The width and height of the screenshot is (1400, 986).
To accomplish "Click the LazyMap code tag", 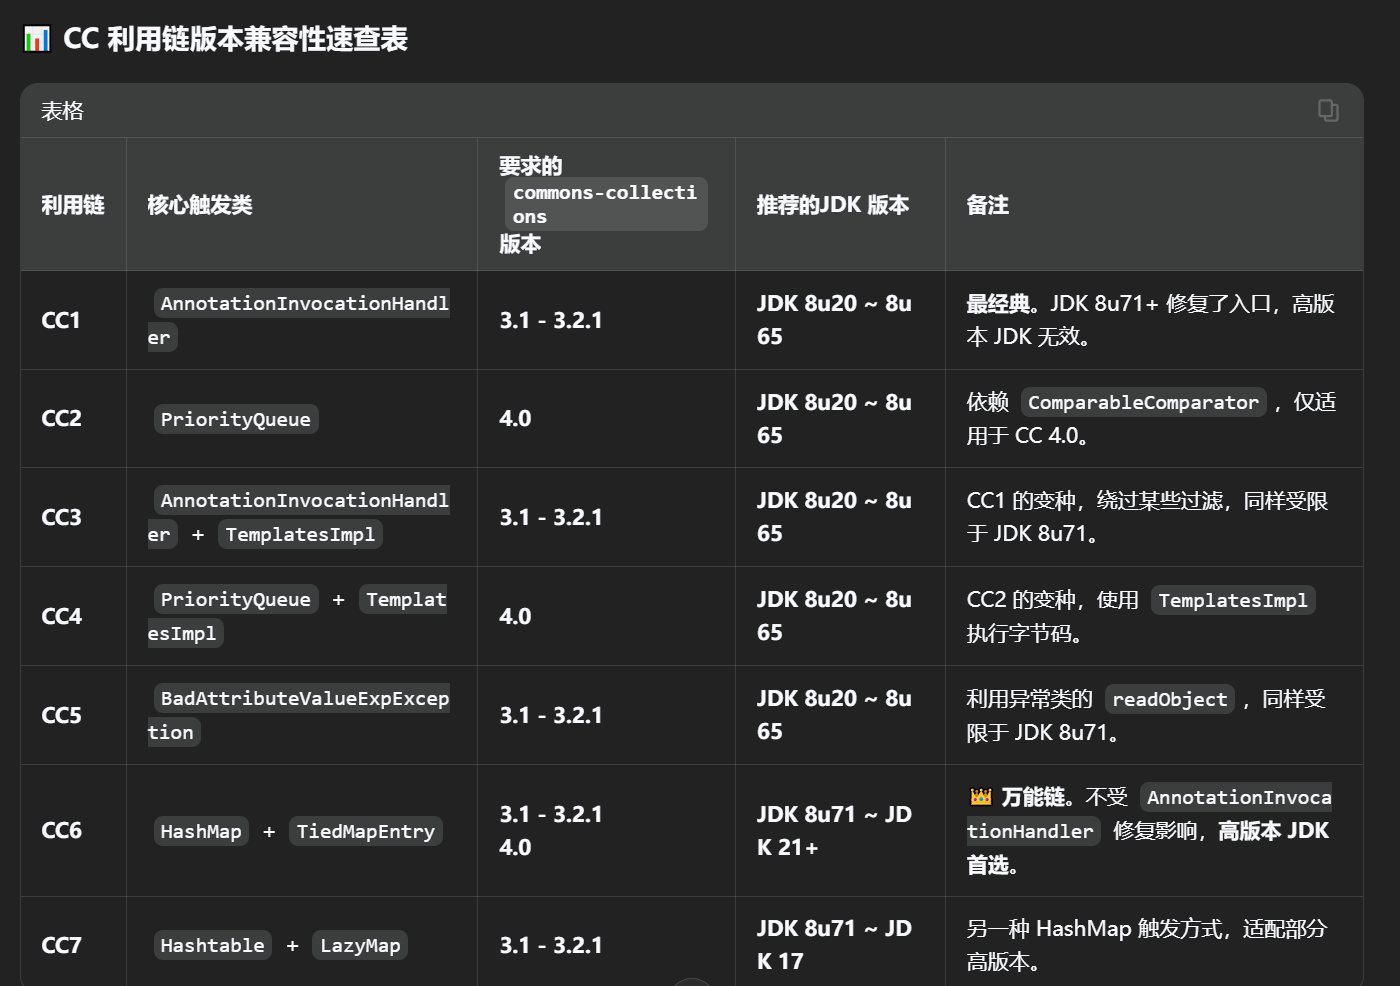I will (360, 945).
